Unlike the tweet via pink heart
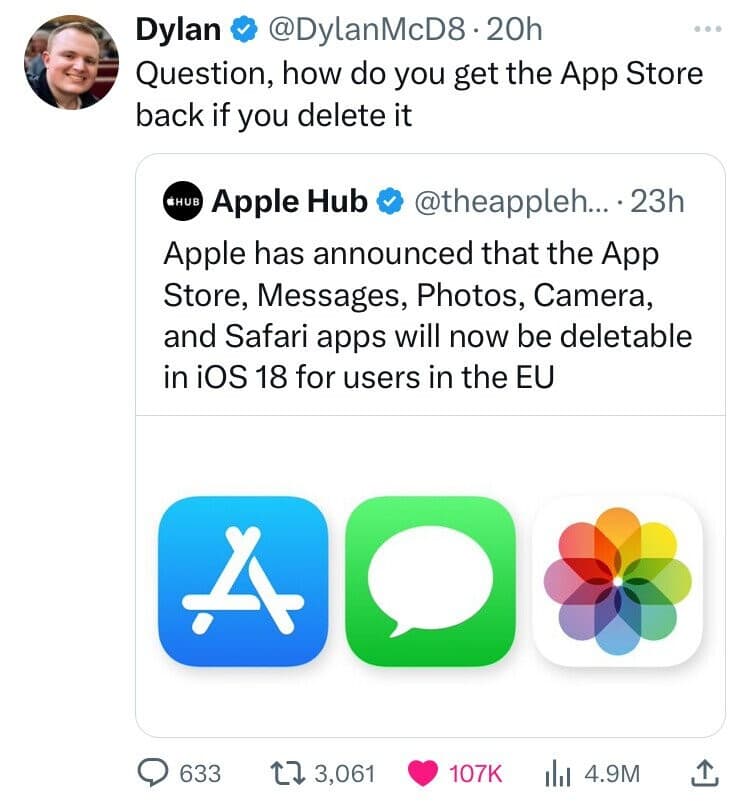This screenshot has width=750, height=804. [x=422, y=773]
